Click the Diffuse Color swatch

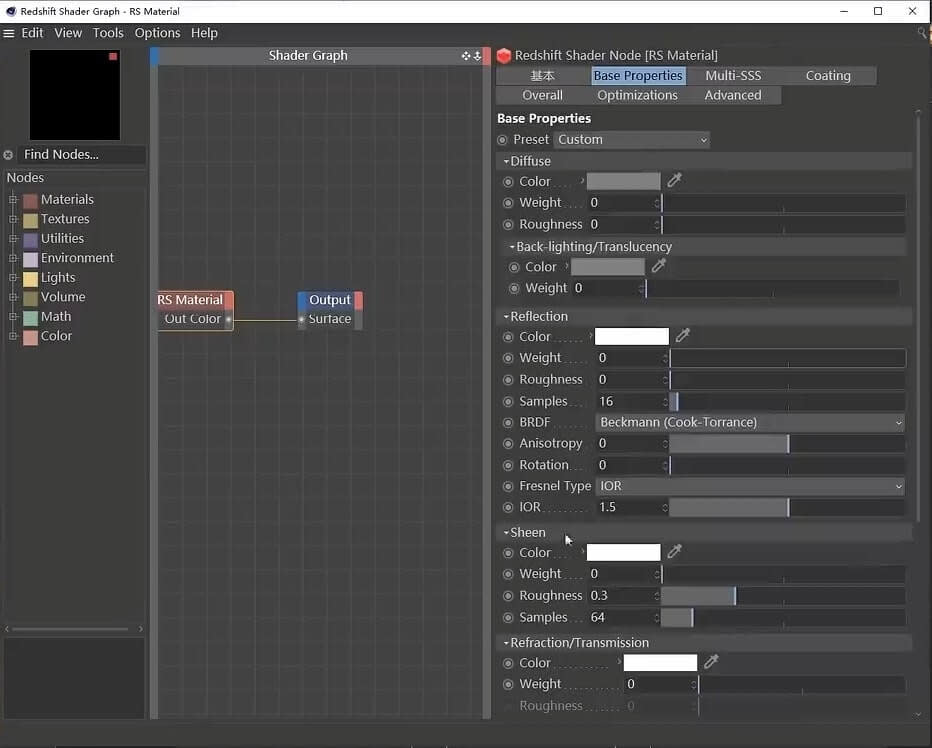point(624,181)
